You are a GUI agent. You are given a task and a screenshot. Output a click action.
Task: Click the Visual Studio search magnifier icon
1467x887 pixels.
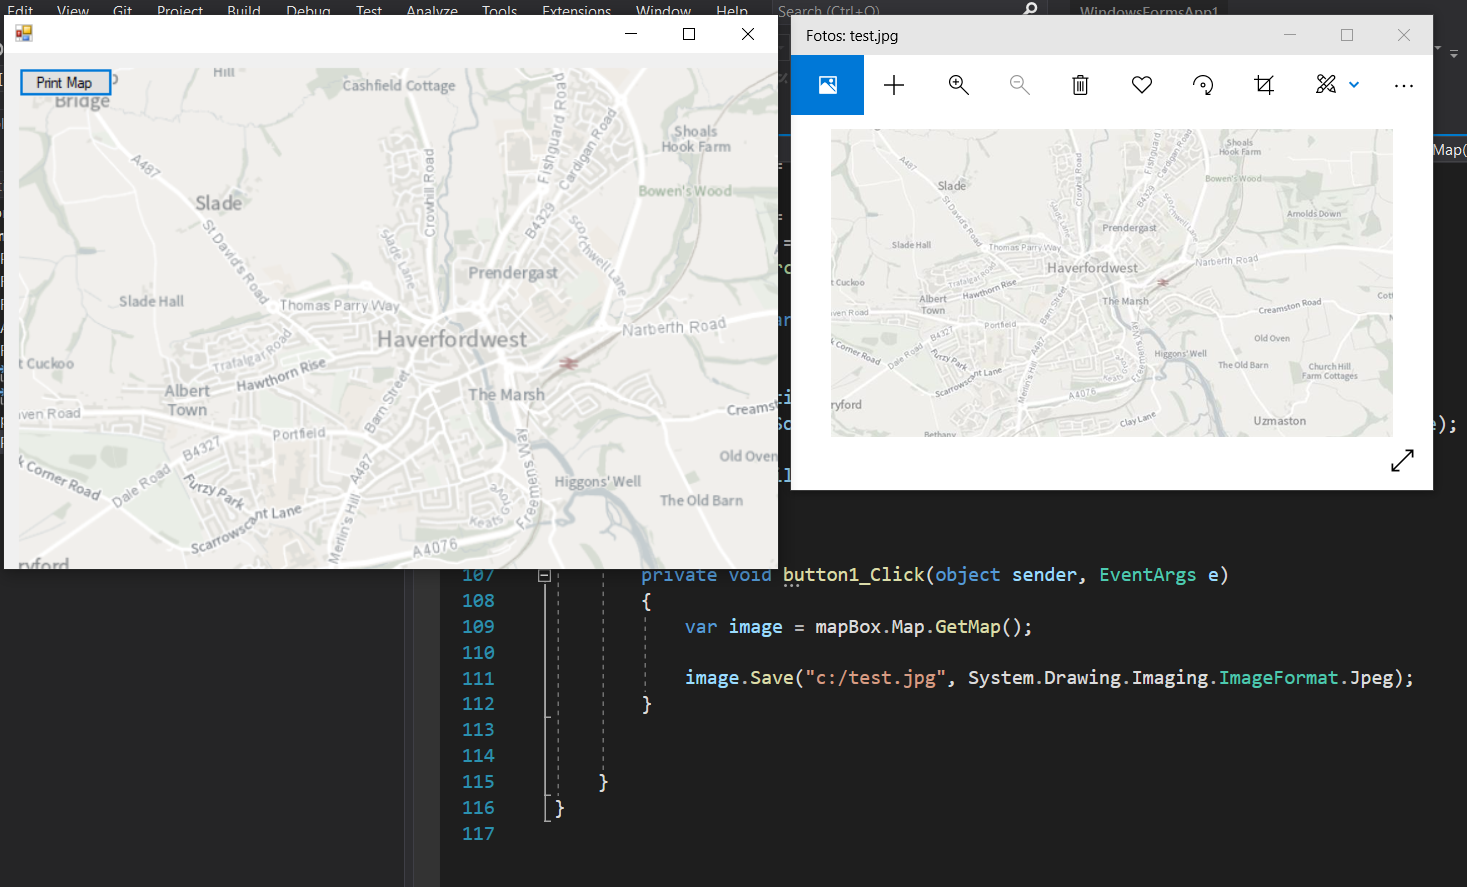click(x=1030, y=8)
